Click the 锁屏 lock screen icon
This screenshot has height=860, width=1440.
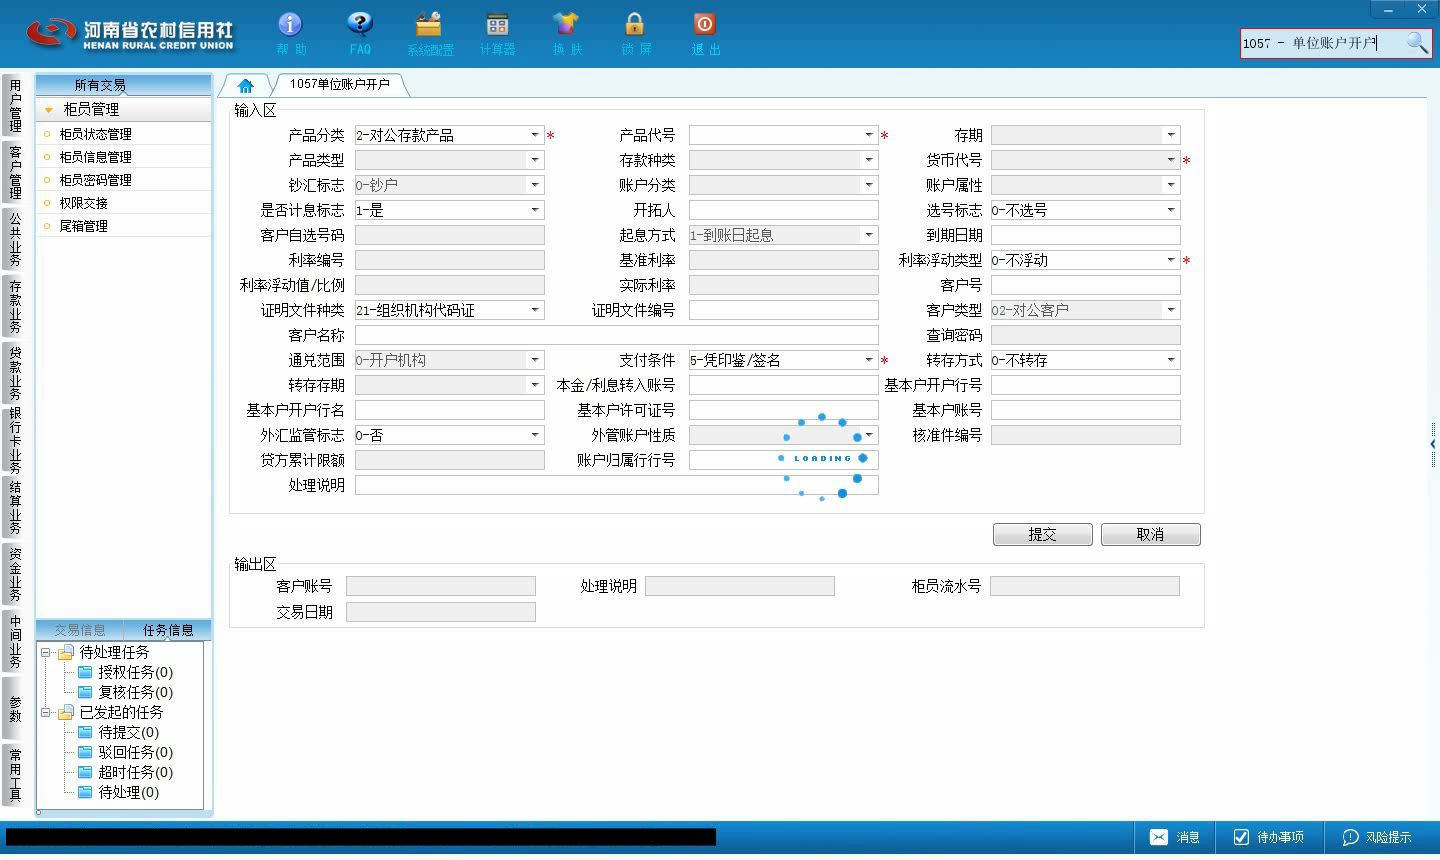(635, 33)
